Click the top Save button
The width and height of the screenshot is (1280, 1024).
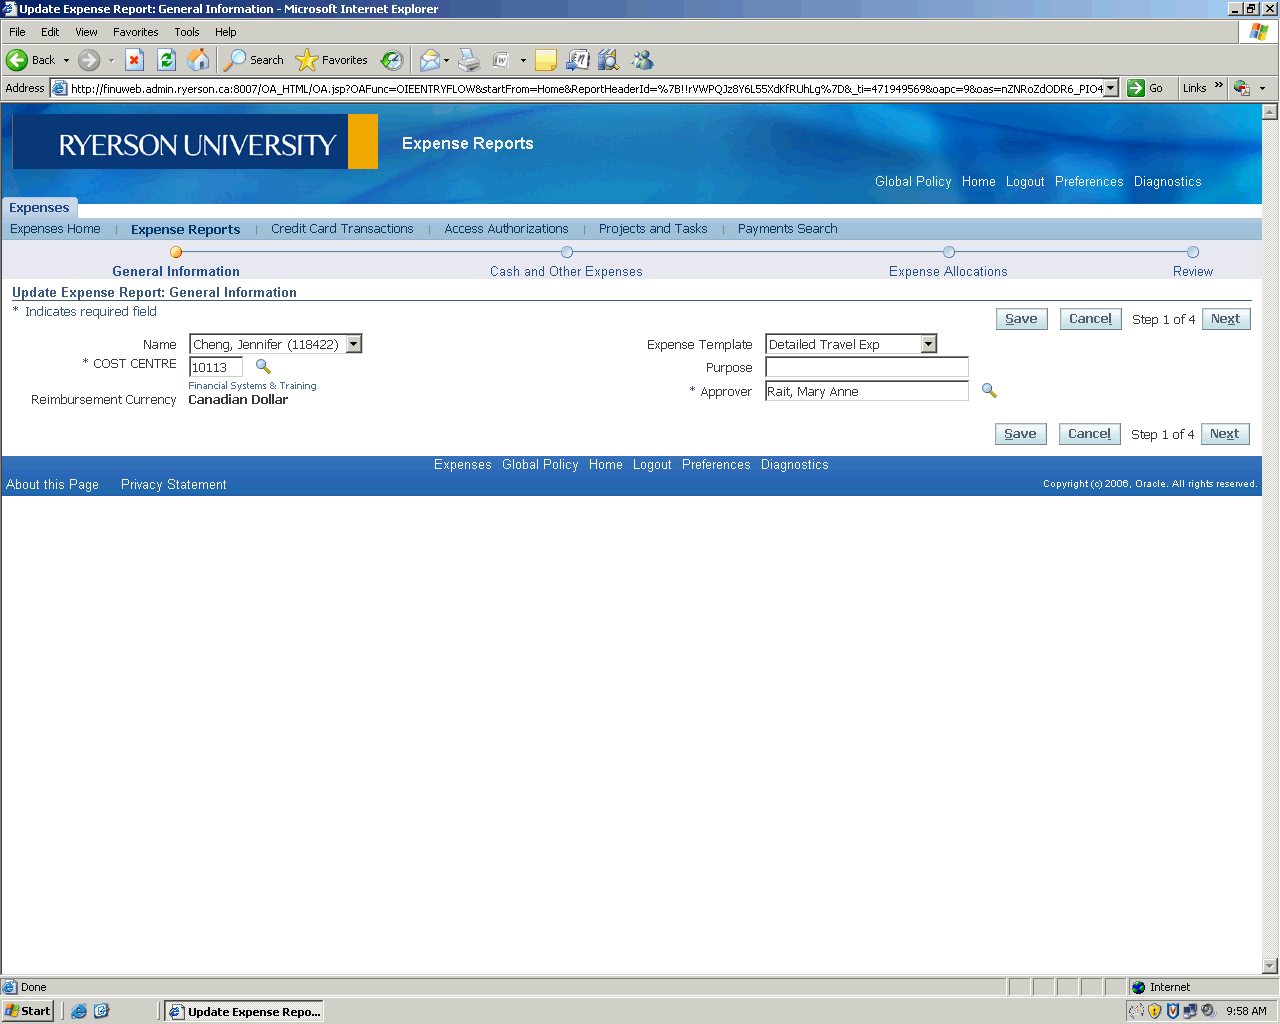click(1021, 319)
